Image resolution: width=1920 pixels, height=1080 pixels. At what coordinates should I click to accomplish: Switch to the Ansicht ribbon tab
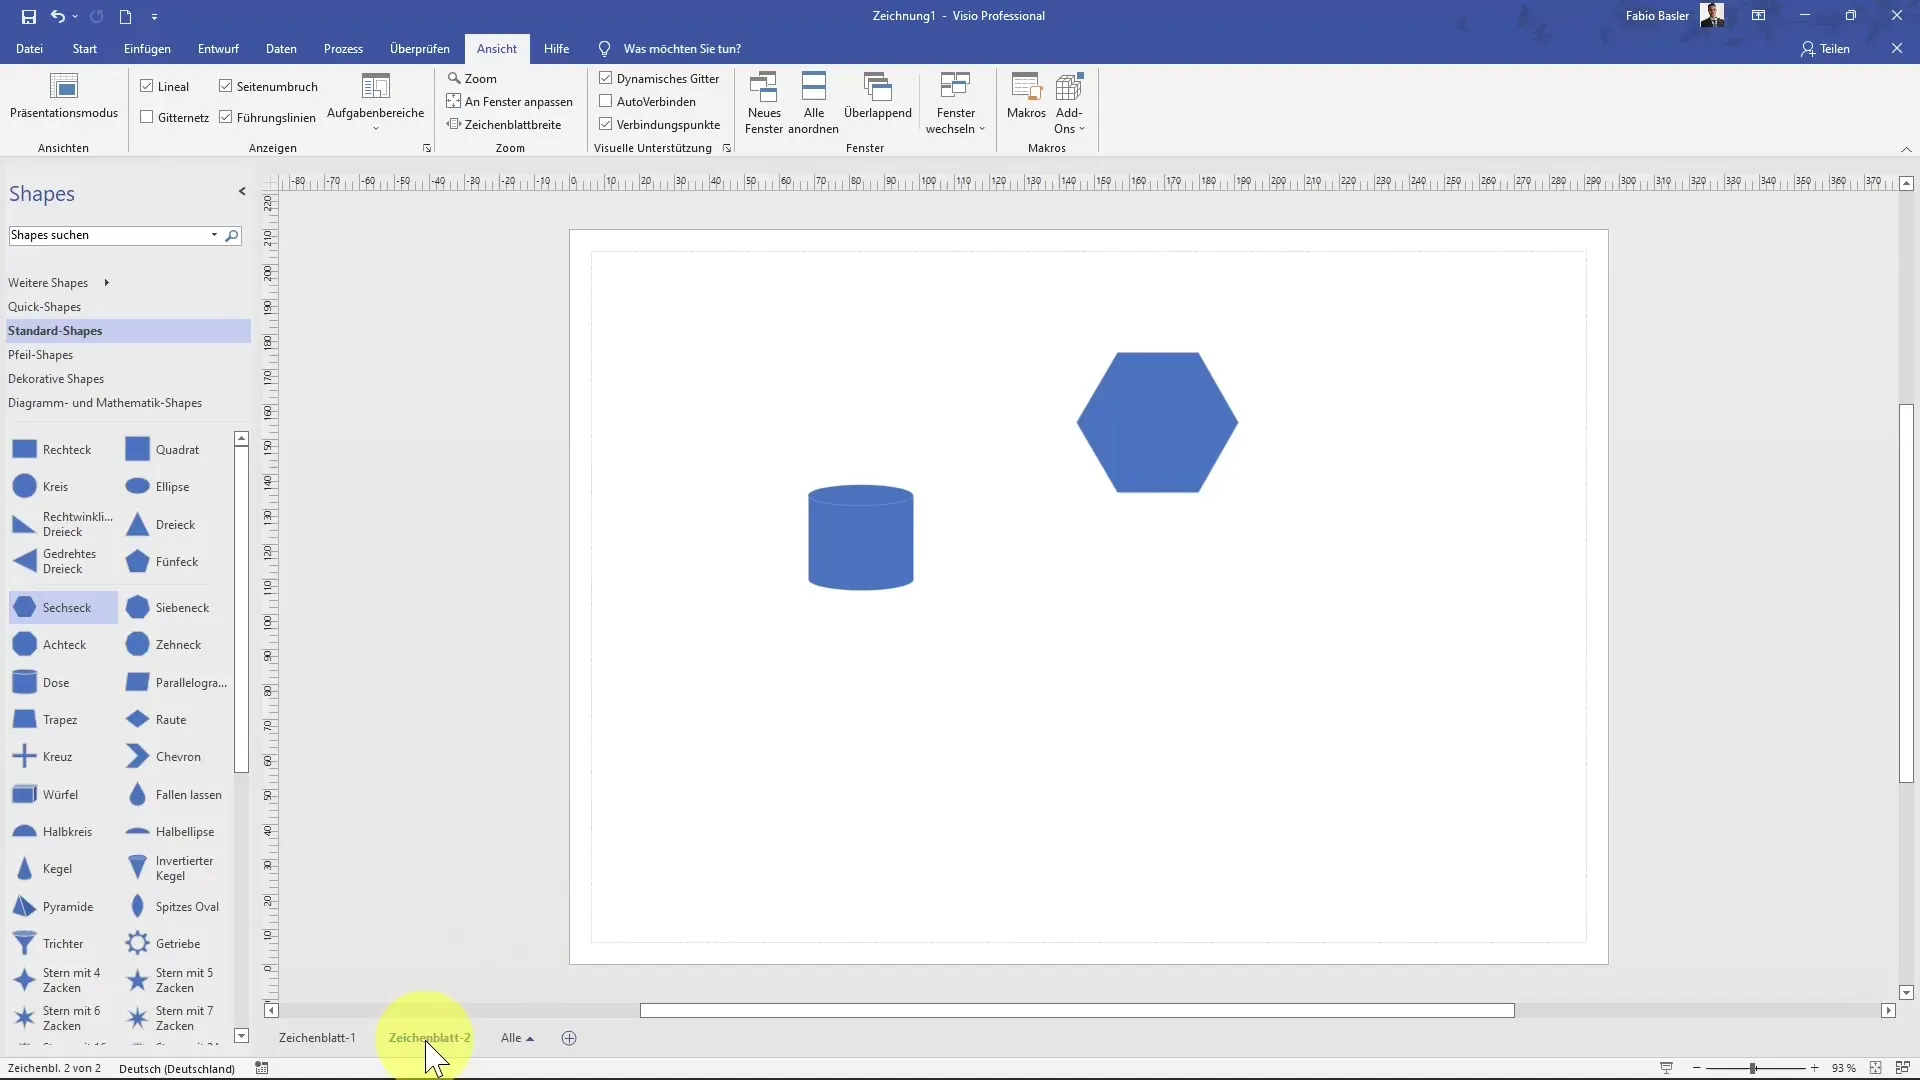(496, 49)
